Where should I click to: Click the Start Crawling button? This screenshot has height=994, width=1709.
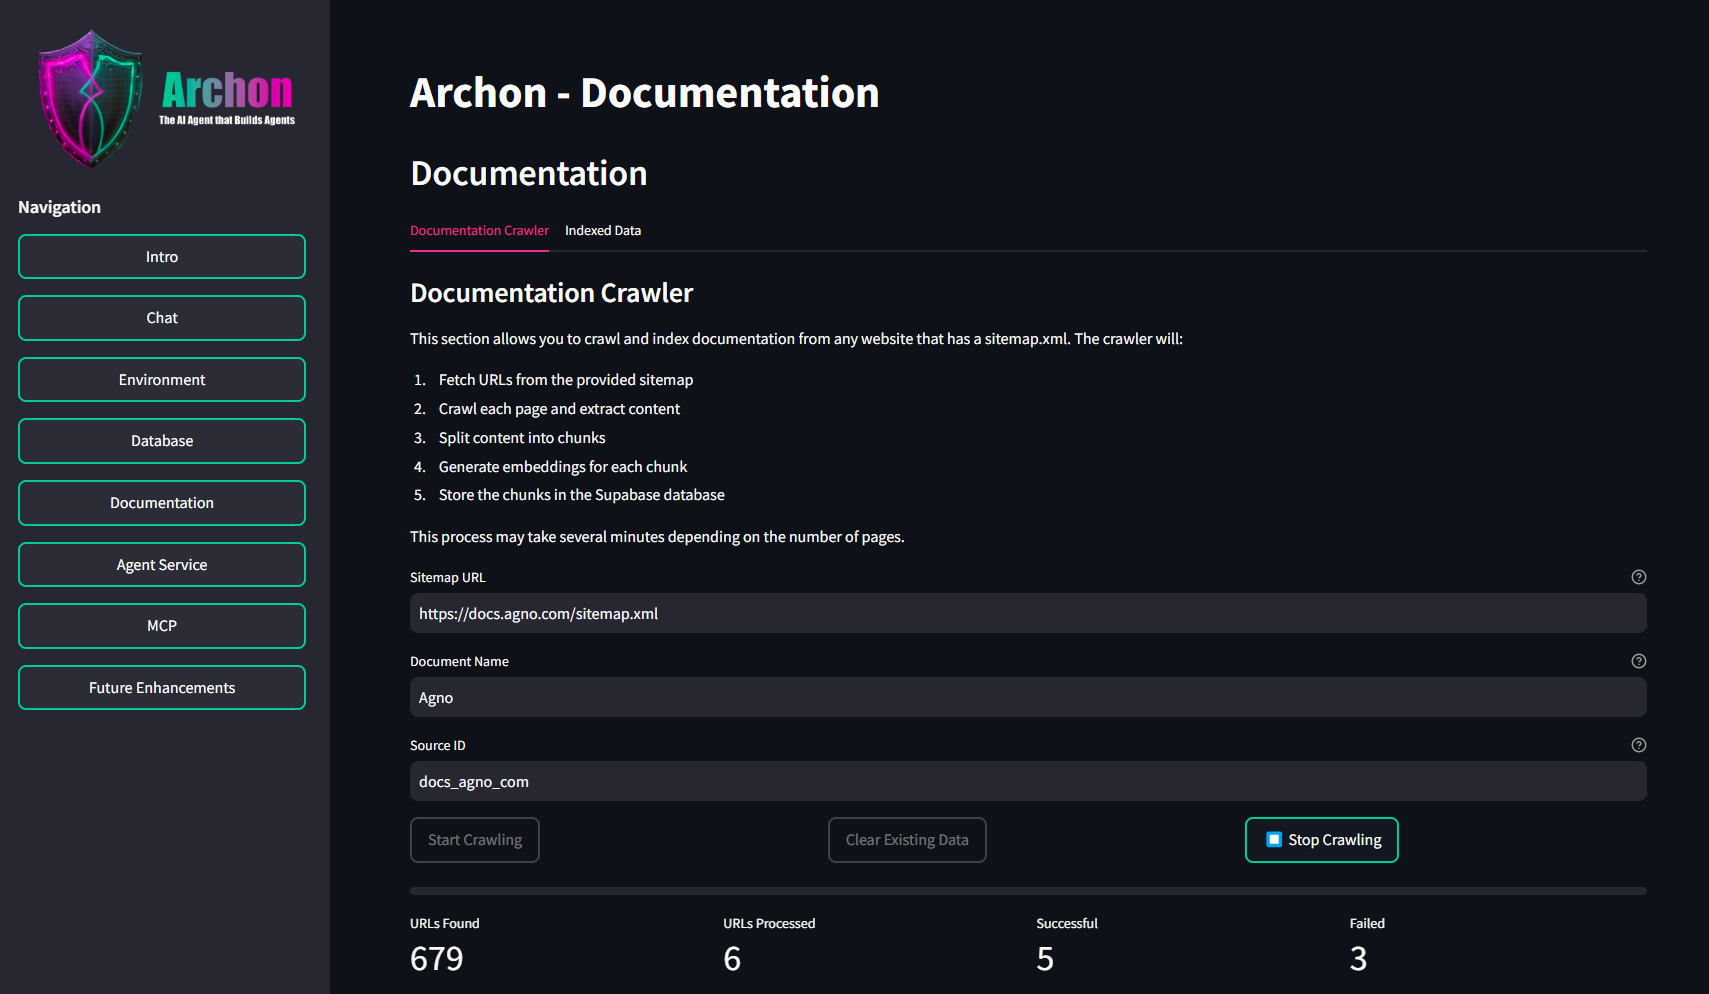coord(475,840)
